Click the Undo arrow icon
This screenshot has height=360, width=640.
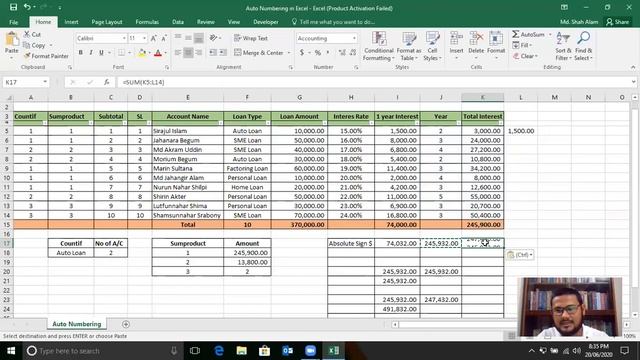[x=27, y=7]
